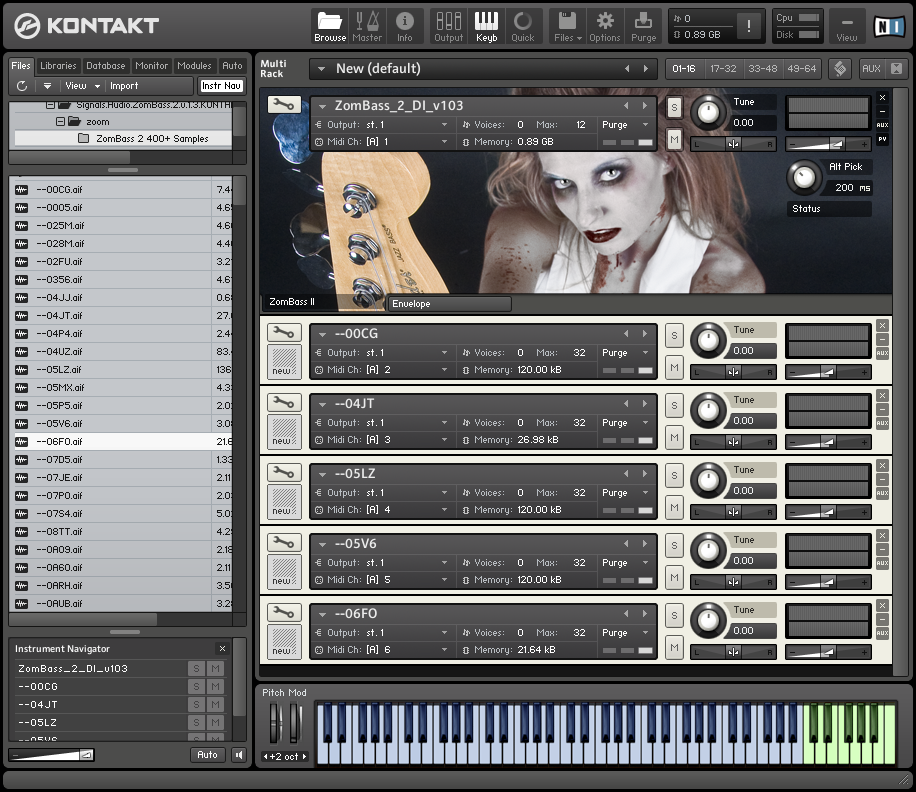Image resolution: width=916 pixels, height=792 pixels.
Task: Toggle the Instr Nav button
Action: click(221, 86)
